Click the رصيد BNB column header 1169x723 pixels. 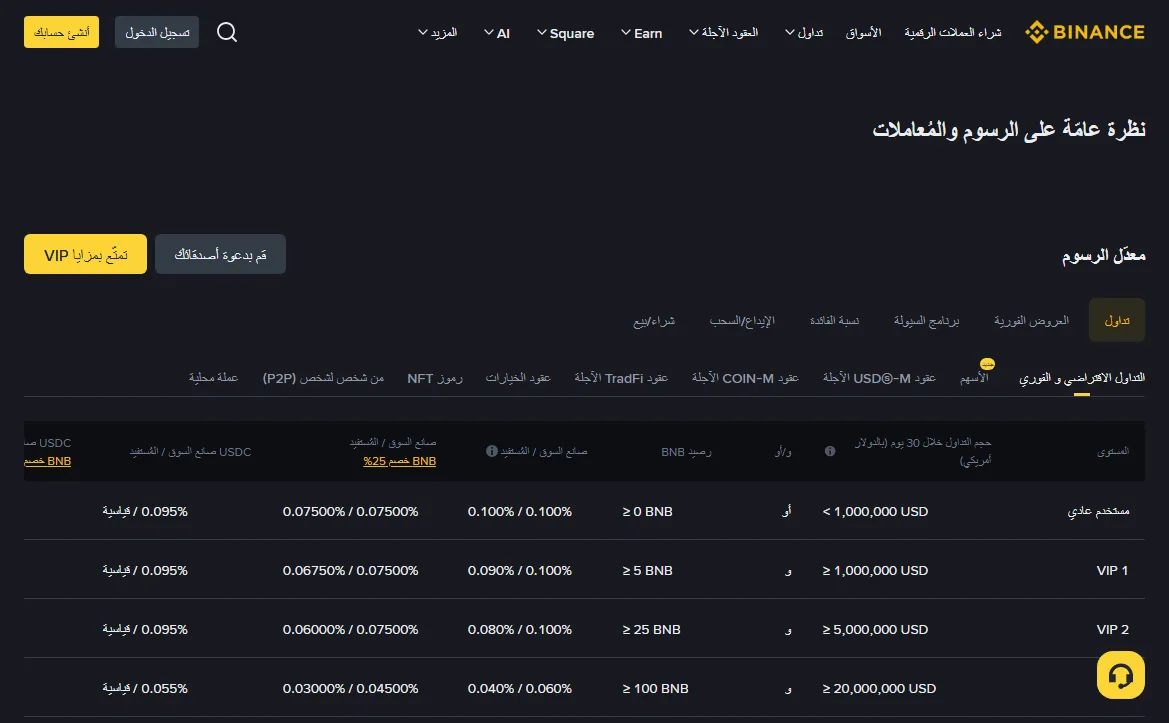pos(686,452)
